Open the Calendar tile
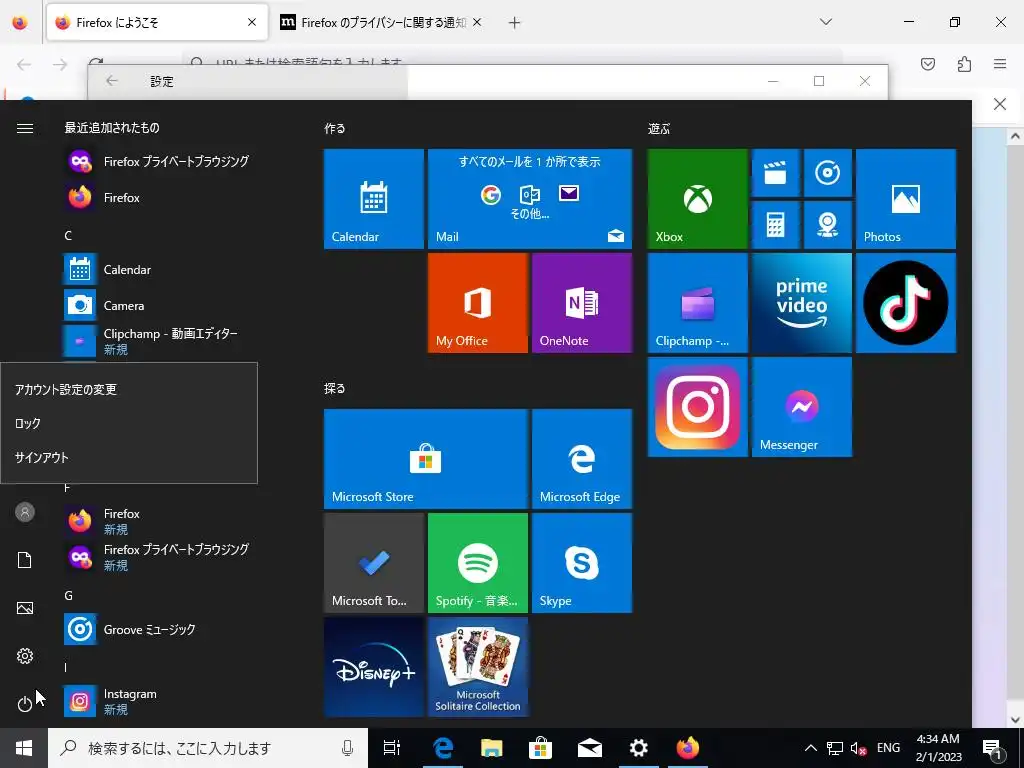This screenshot has height=768, width=1024. (x=374, y=199)
